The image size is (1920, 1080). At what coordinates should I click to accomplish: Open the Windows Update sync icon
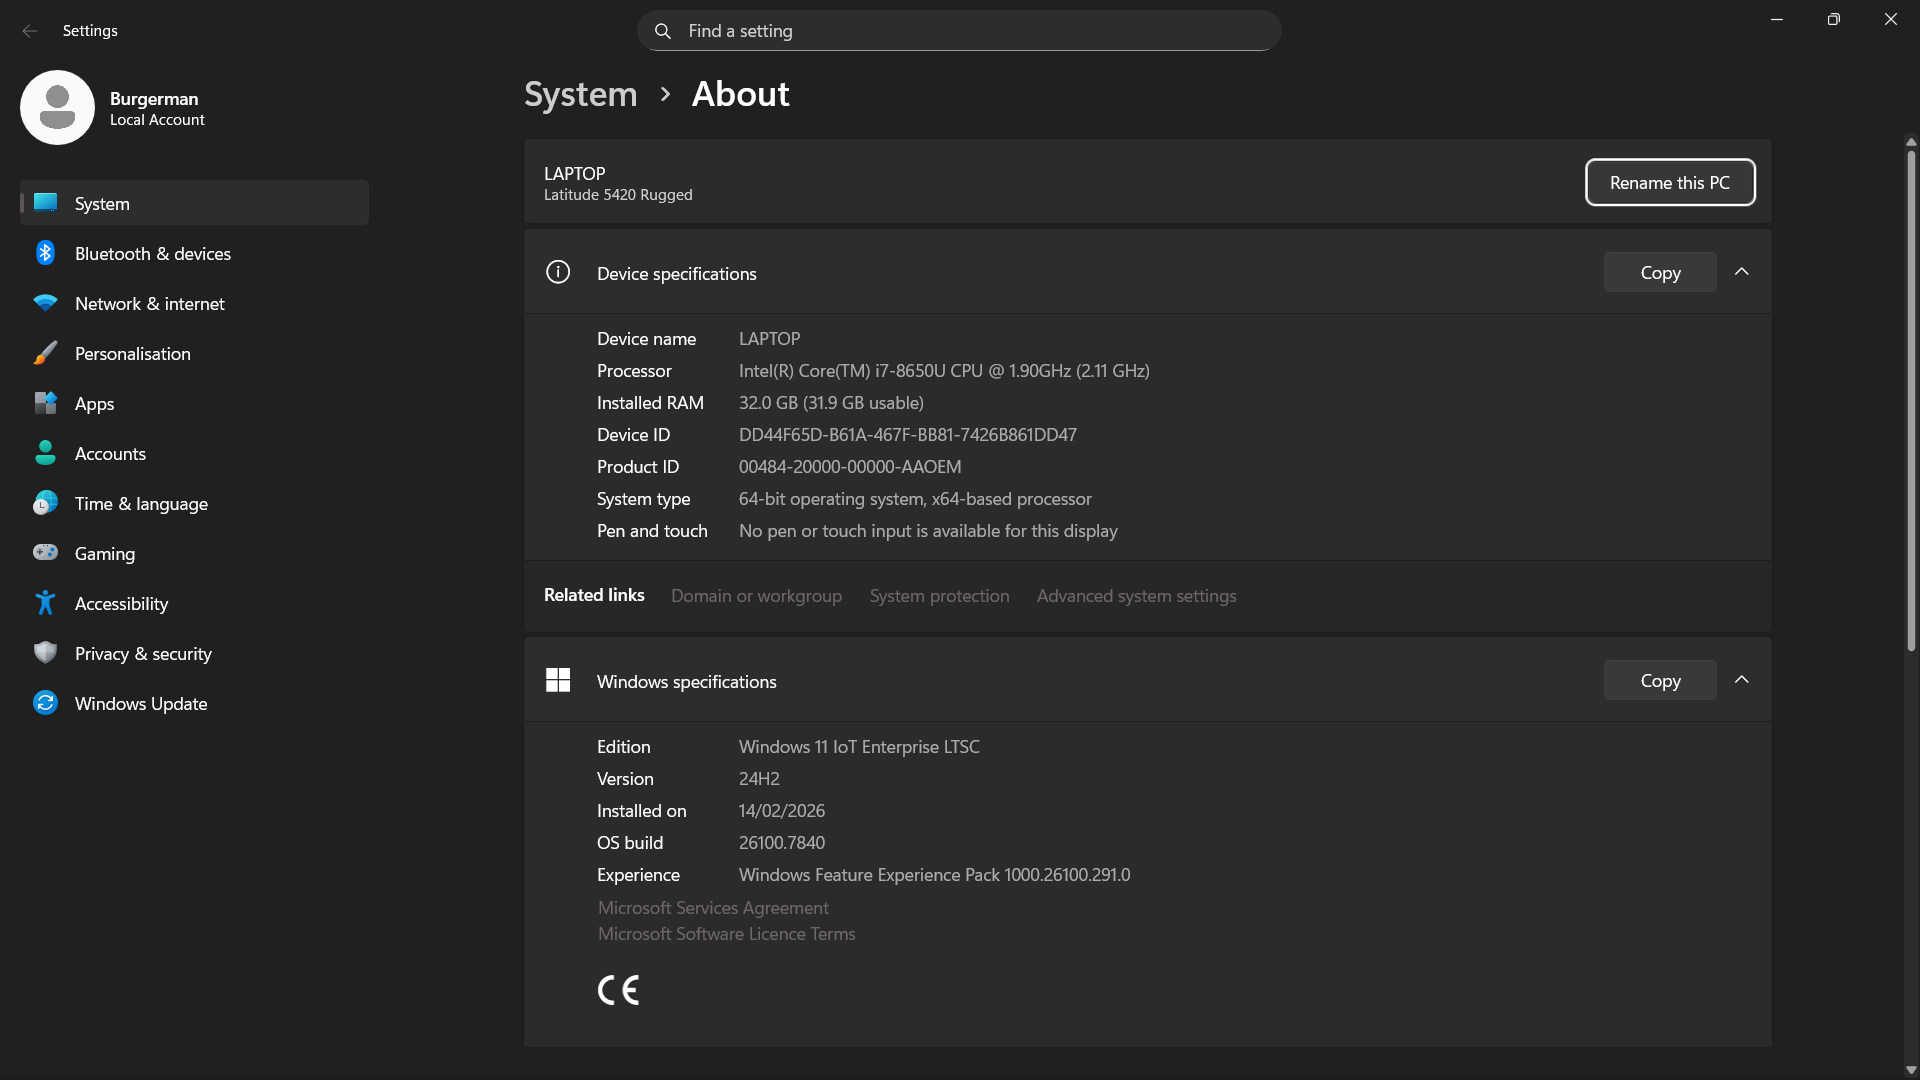click(45, 703)
